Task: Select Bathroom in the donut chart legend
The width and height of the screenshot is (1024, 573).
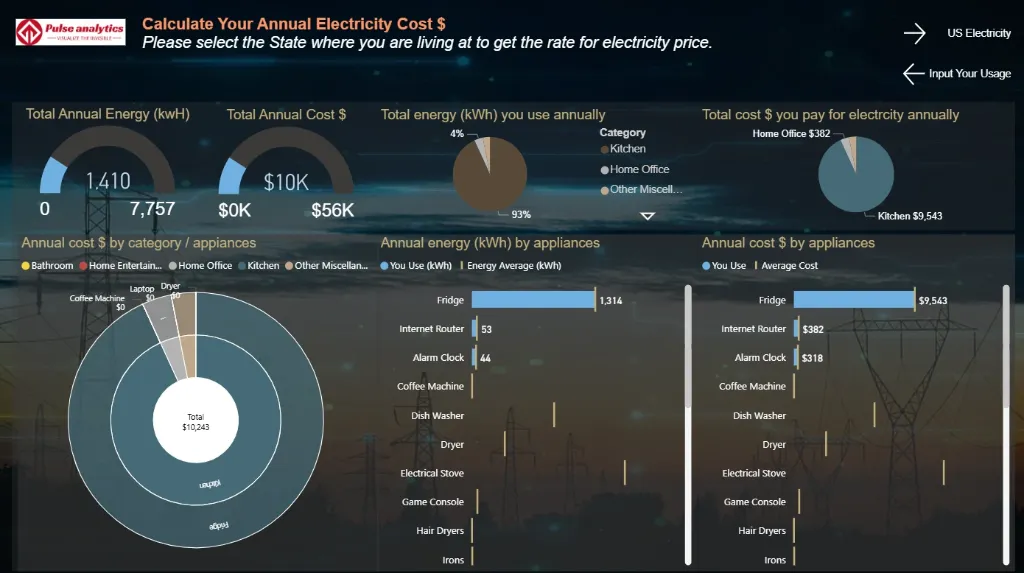Action: (51, 266)
